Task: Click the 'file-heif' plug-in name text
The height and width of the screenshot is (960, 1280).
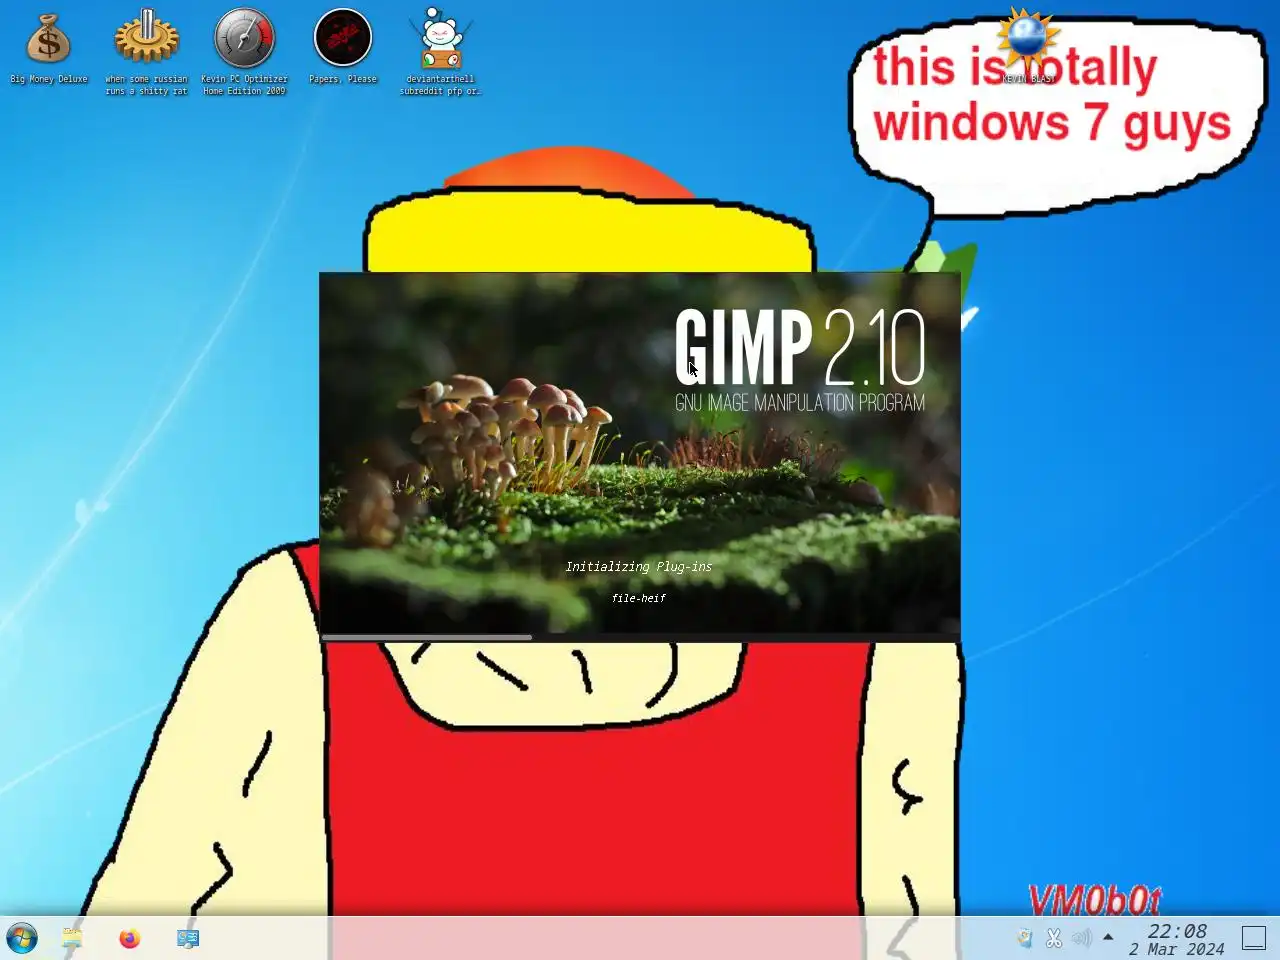Action: 639,598
